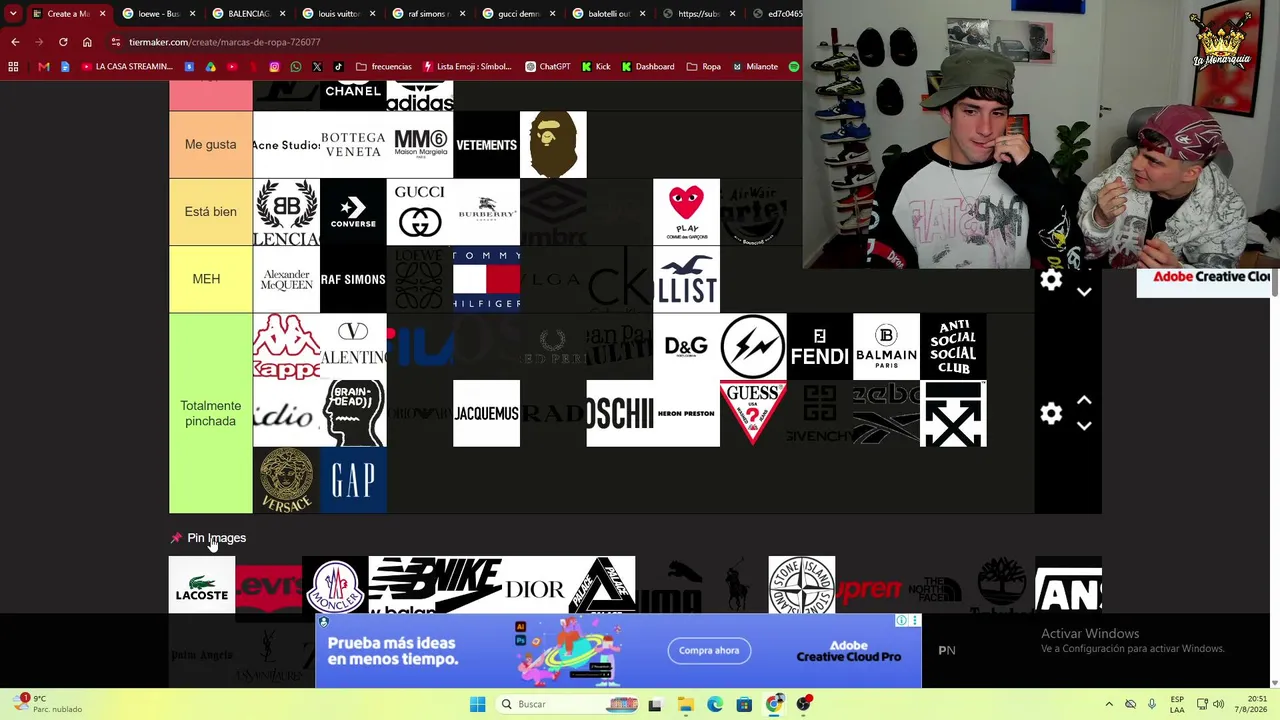Click the tiermaker.com address bar
1280x720 pixels.
click(x=450, y=42)
